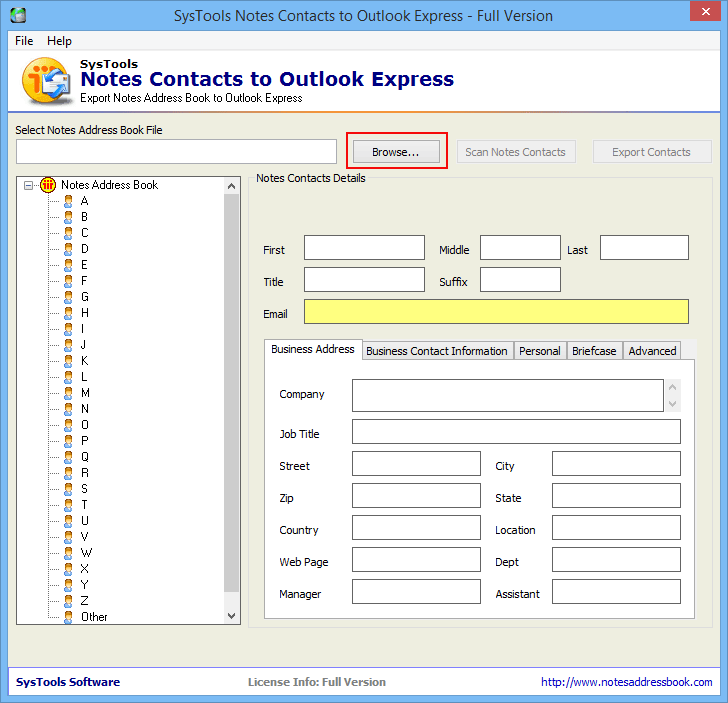Select letter Q in the tree

tap(84, 457)
